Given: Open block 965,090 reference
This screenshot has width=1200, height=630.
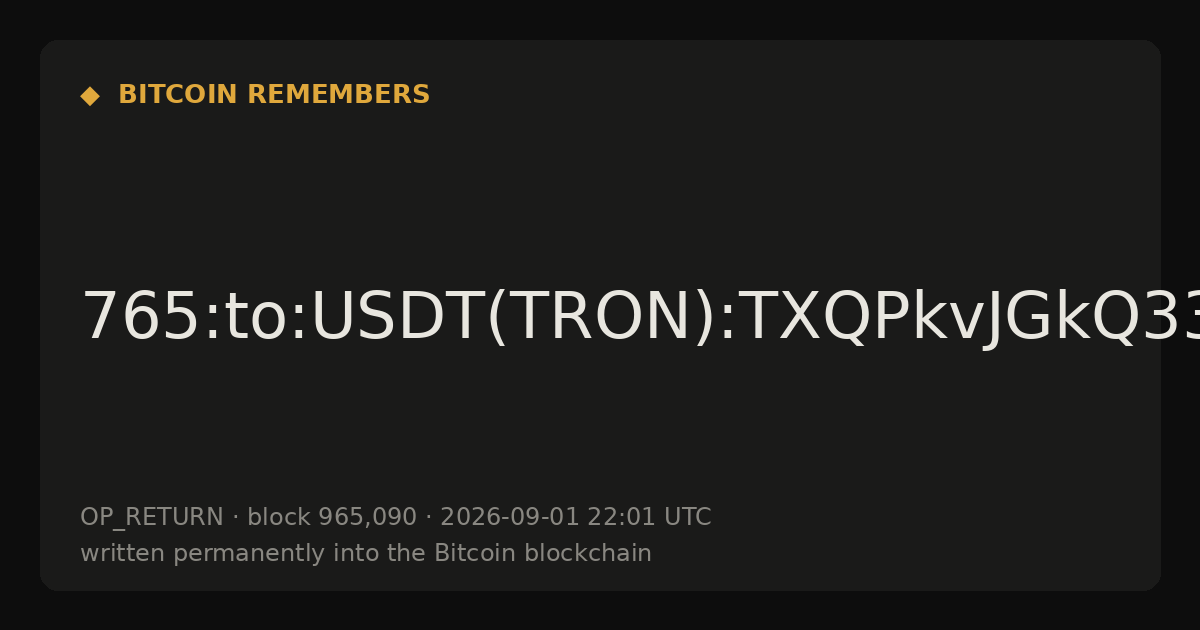Looking at the screenshot, I should tap(332, 518).
